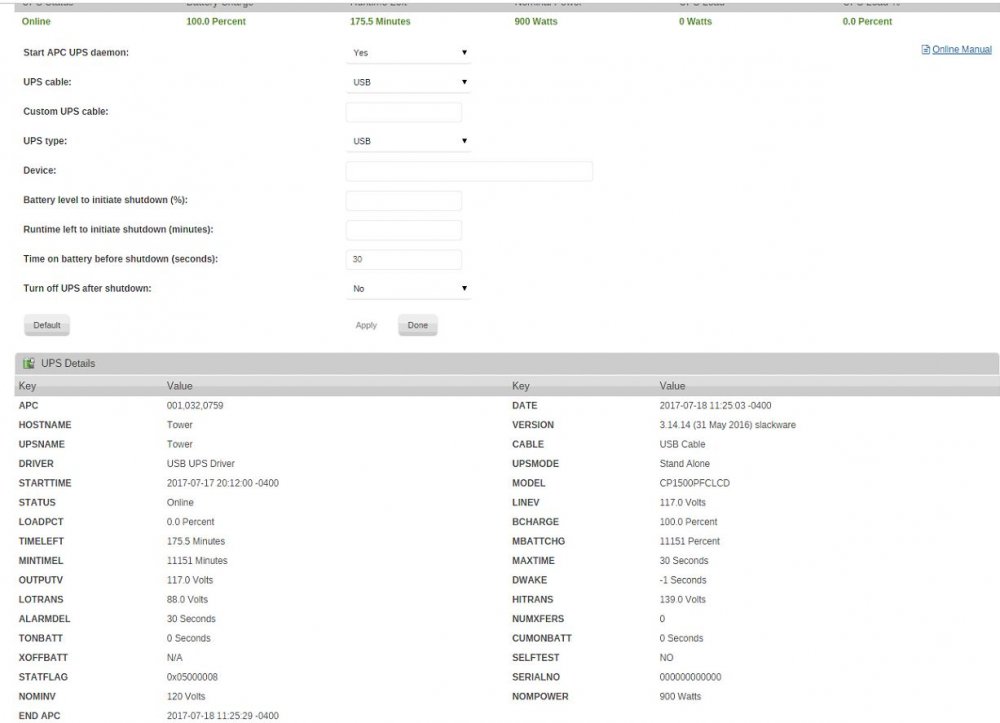The width and height of the screenshot is (1000, 723).
Task: Click the ALARMDEL key cell
Action: [45, 619]
